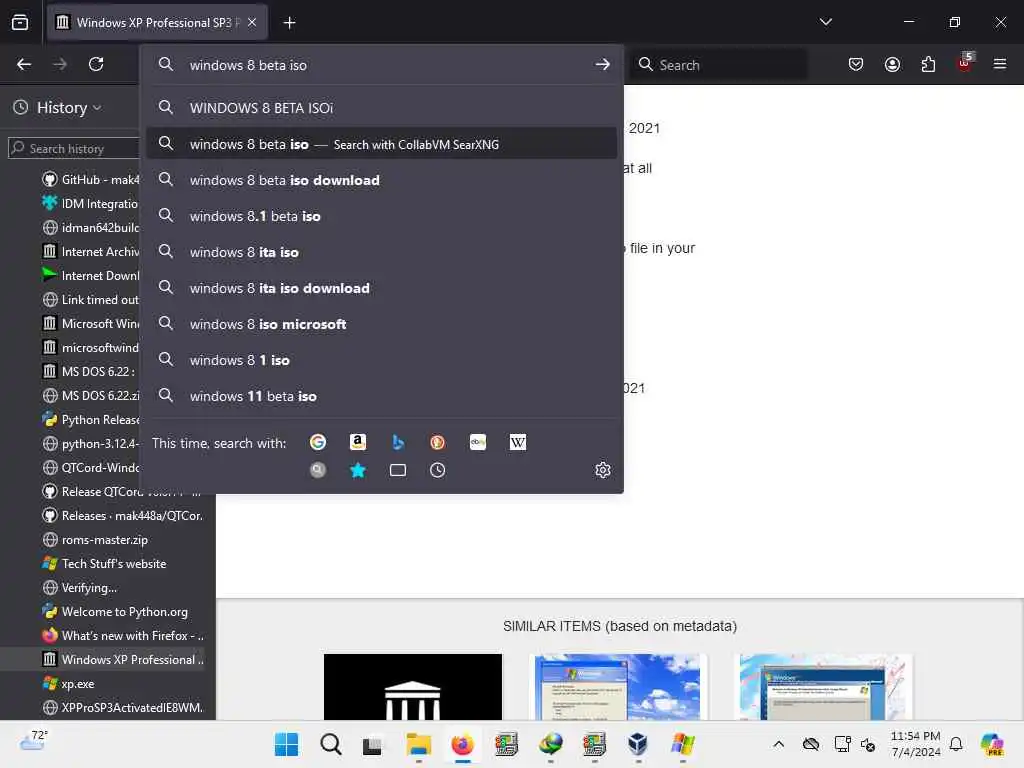
Task: Click the address bar text windows 8 beta iso
Action: (248, 65)
